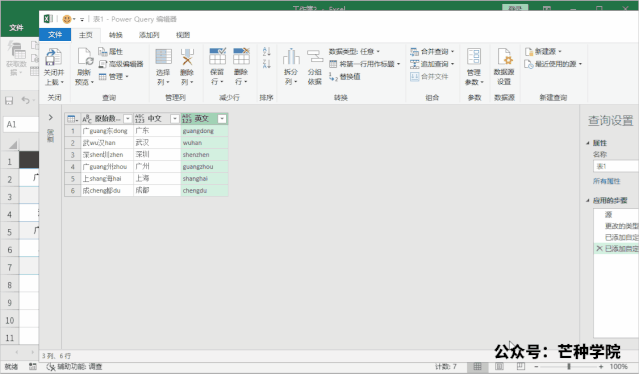Sort descending with the Z-A icon
The height and width of the screenshot is (374, 639).
pyautogui.click(x=267, y=64)
